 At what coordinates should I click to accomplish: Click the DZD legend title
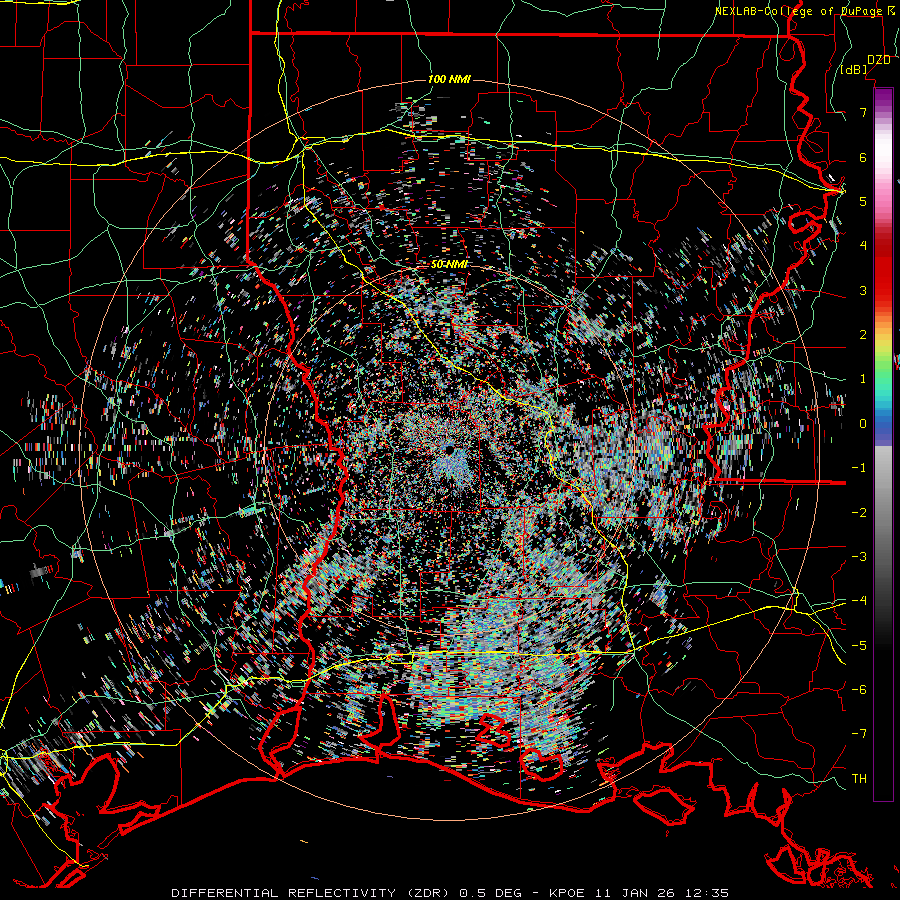[878, 59]
